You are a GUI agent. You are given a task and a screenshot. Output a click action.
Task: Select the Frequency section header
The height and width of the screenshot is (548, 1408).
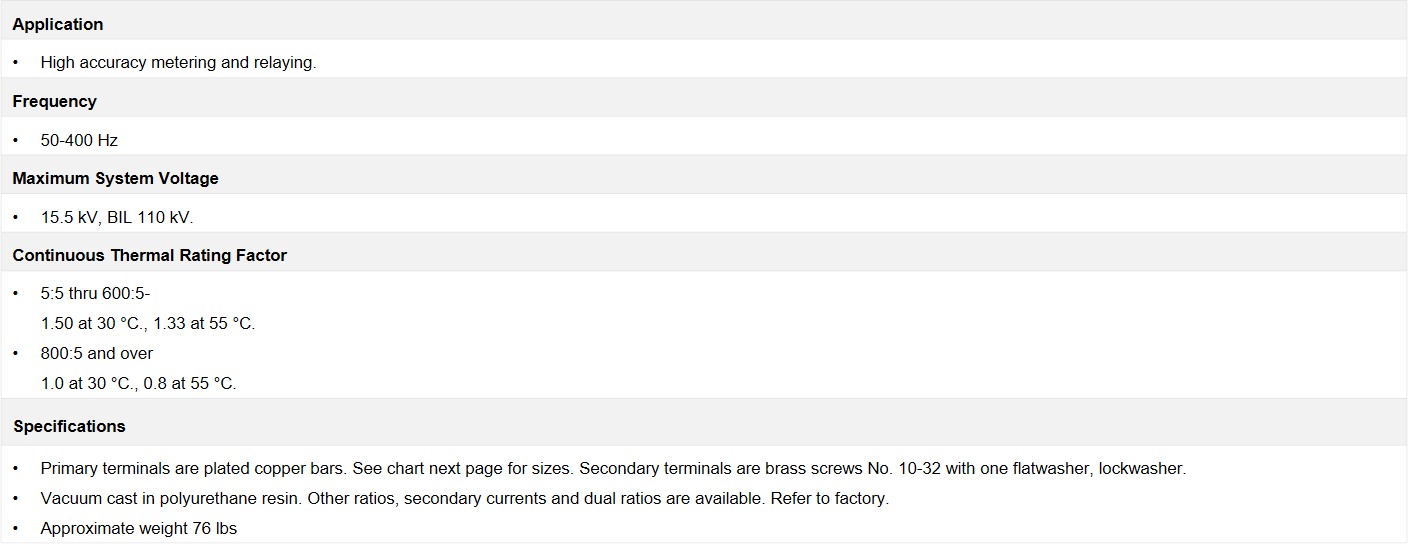55,101
